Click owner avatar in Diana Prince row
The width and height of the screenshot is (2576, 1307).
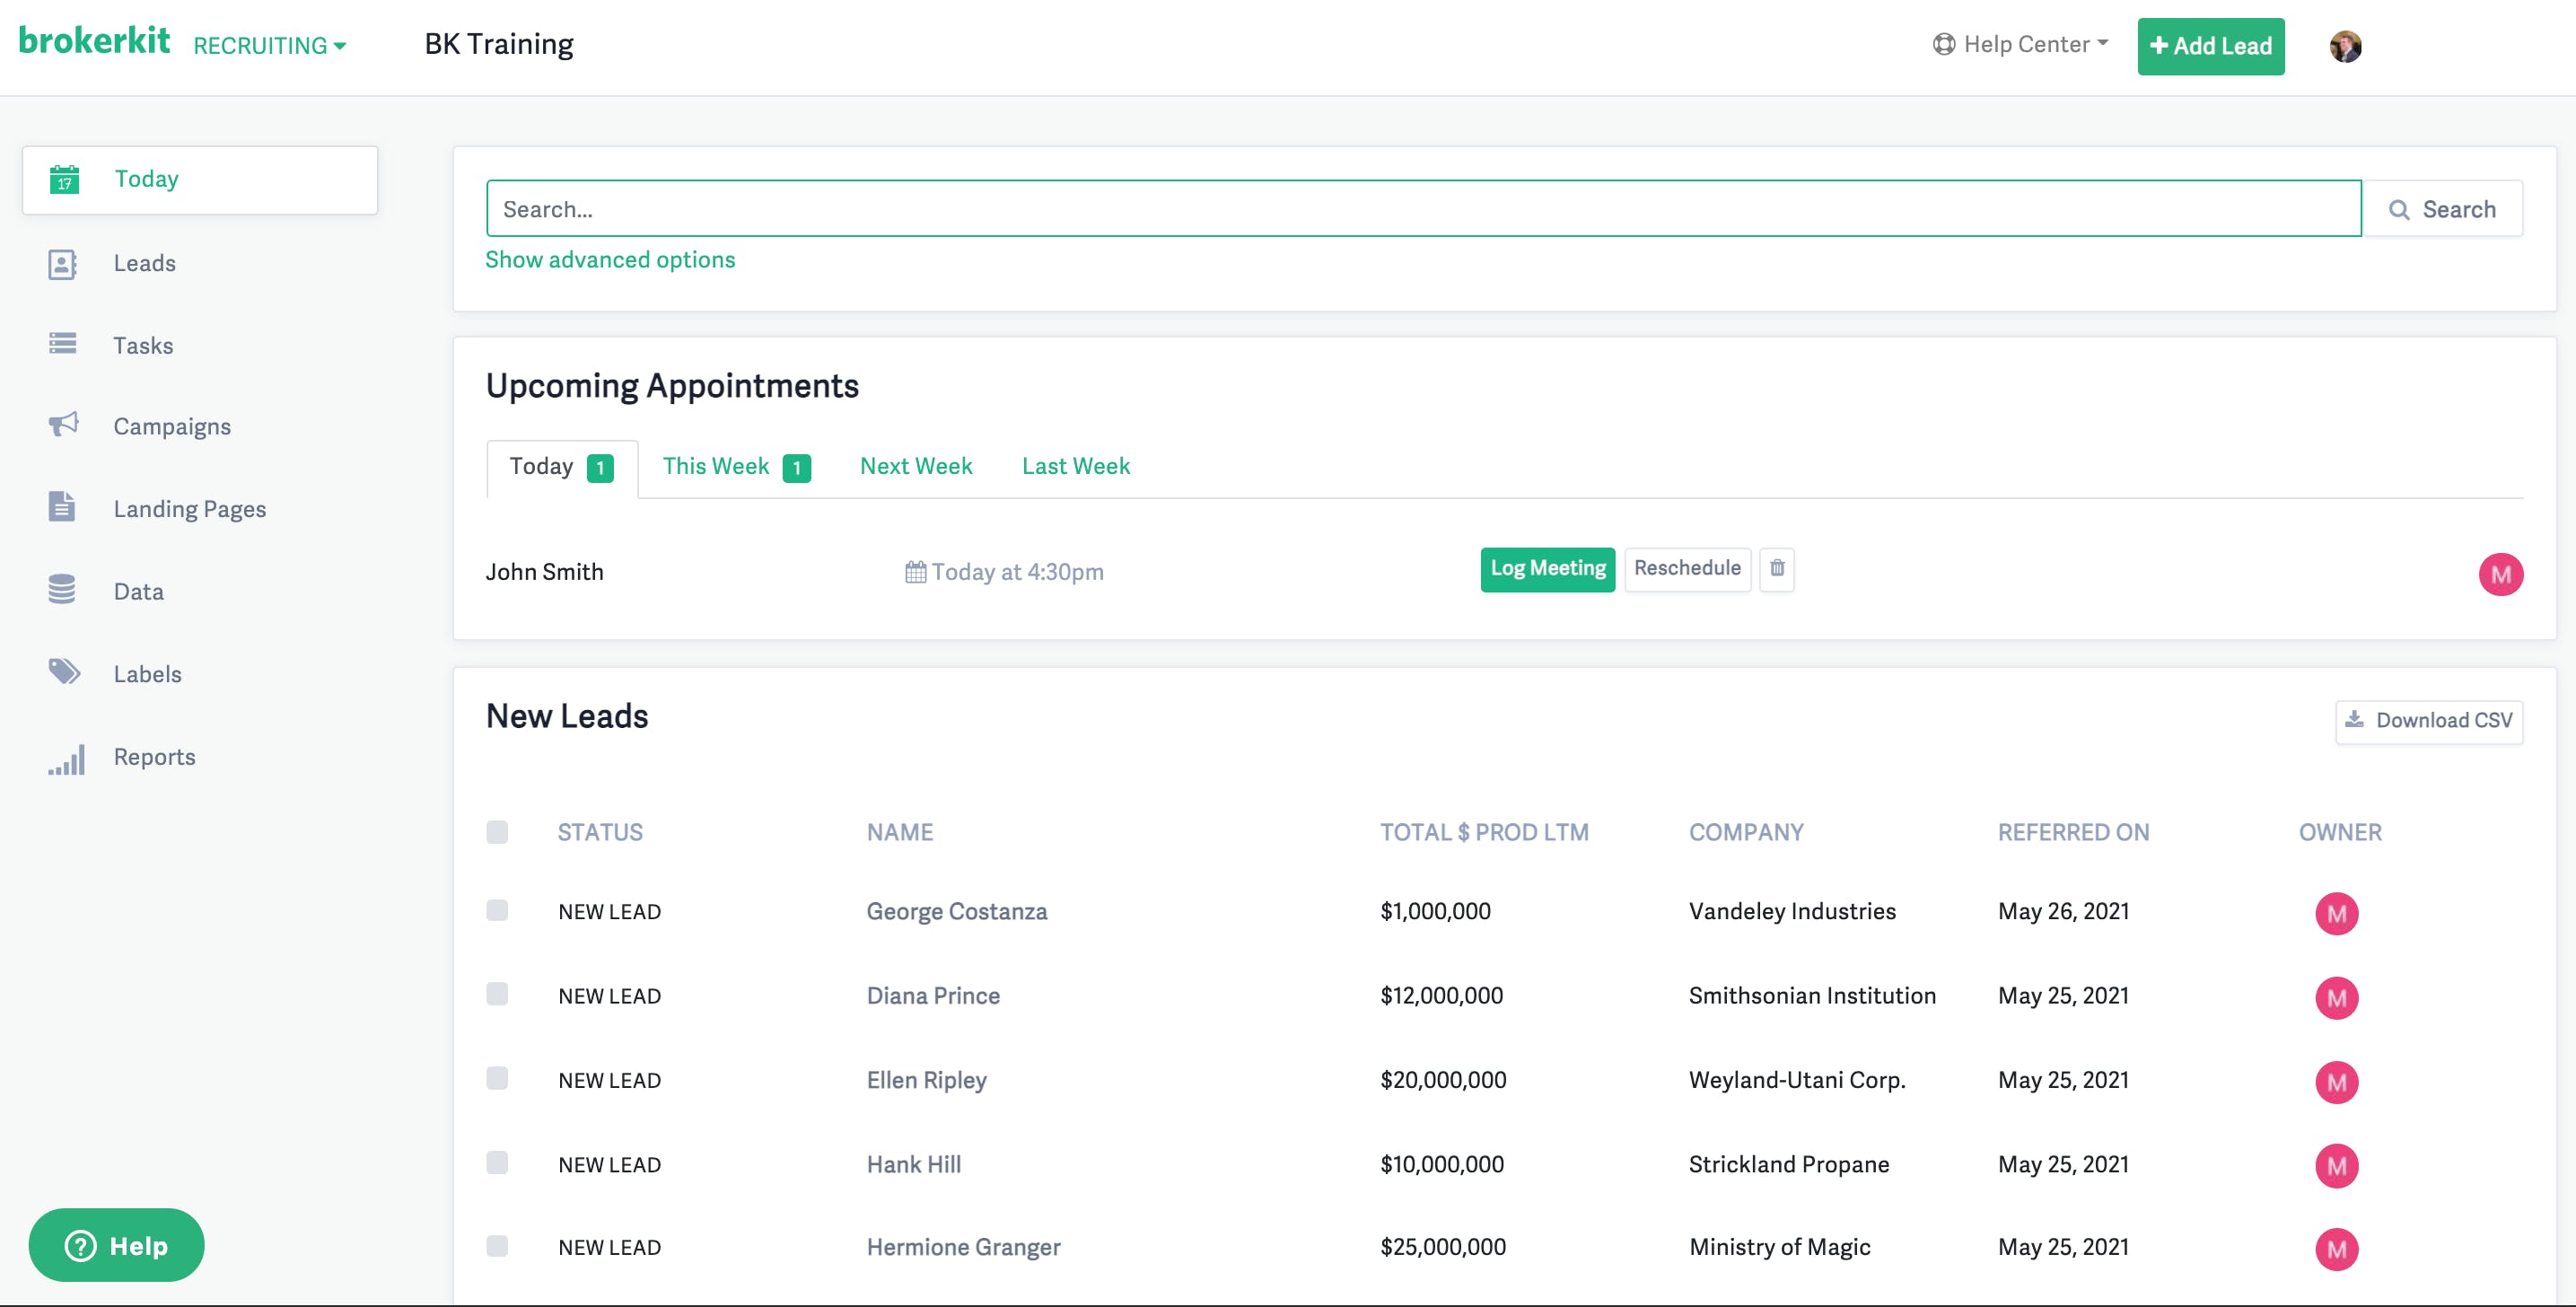tap(2336, 997)
